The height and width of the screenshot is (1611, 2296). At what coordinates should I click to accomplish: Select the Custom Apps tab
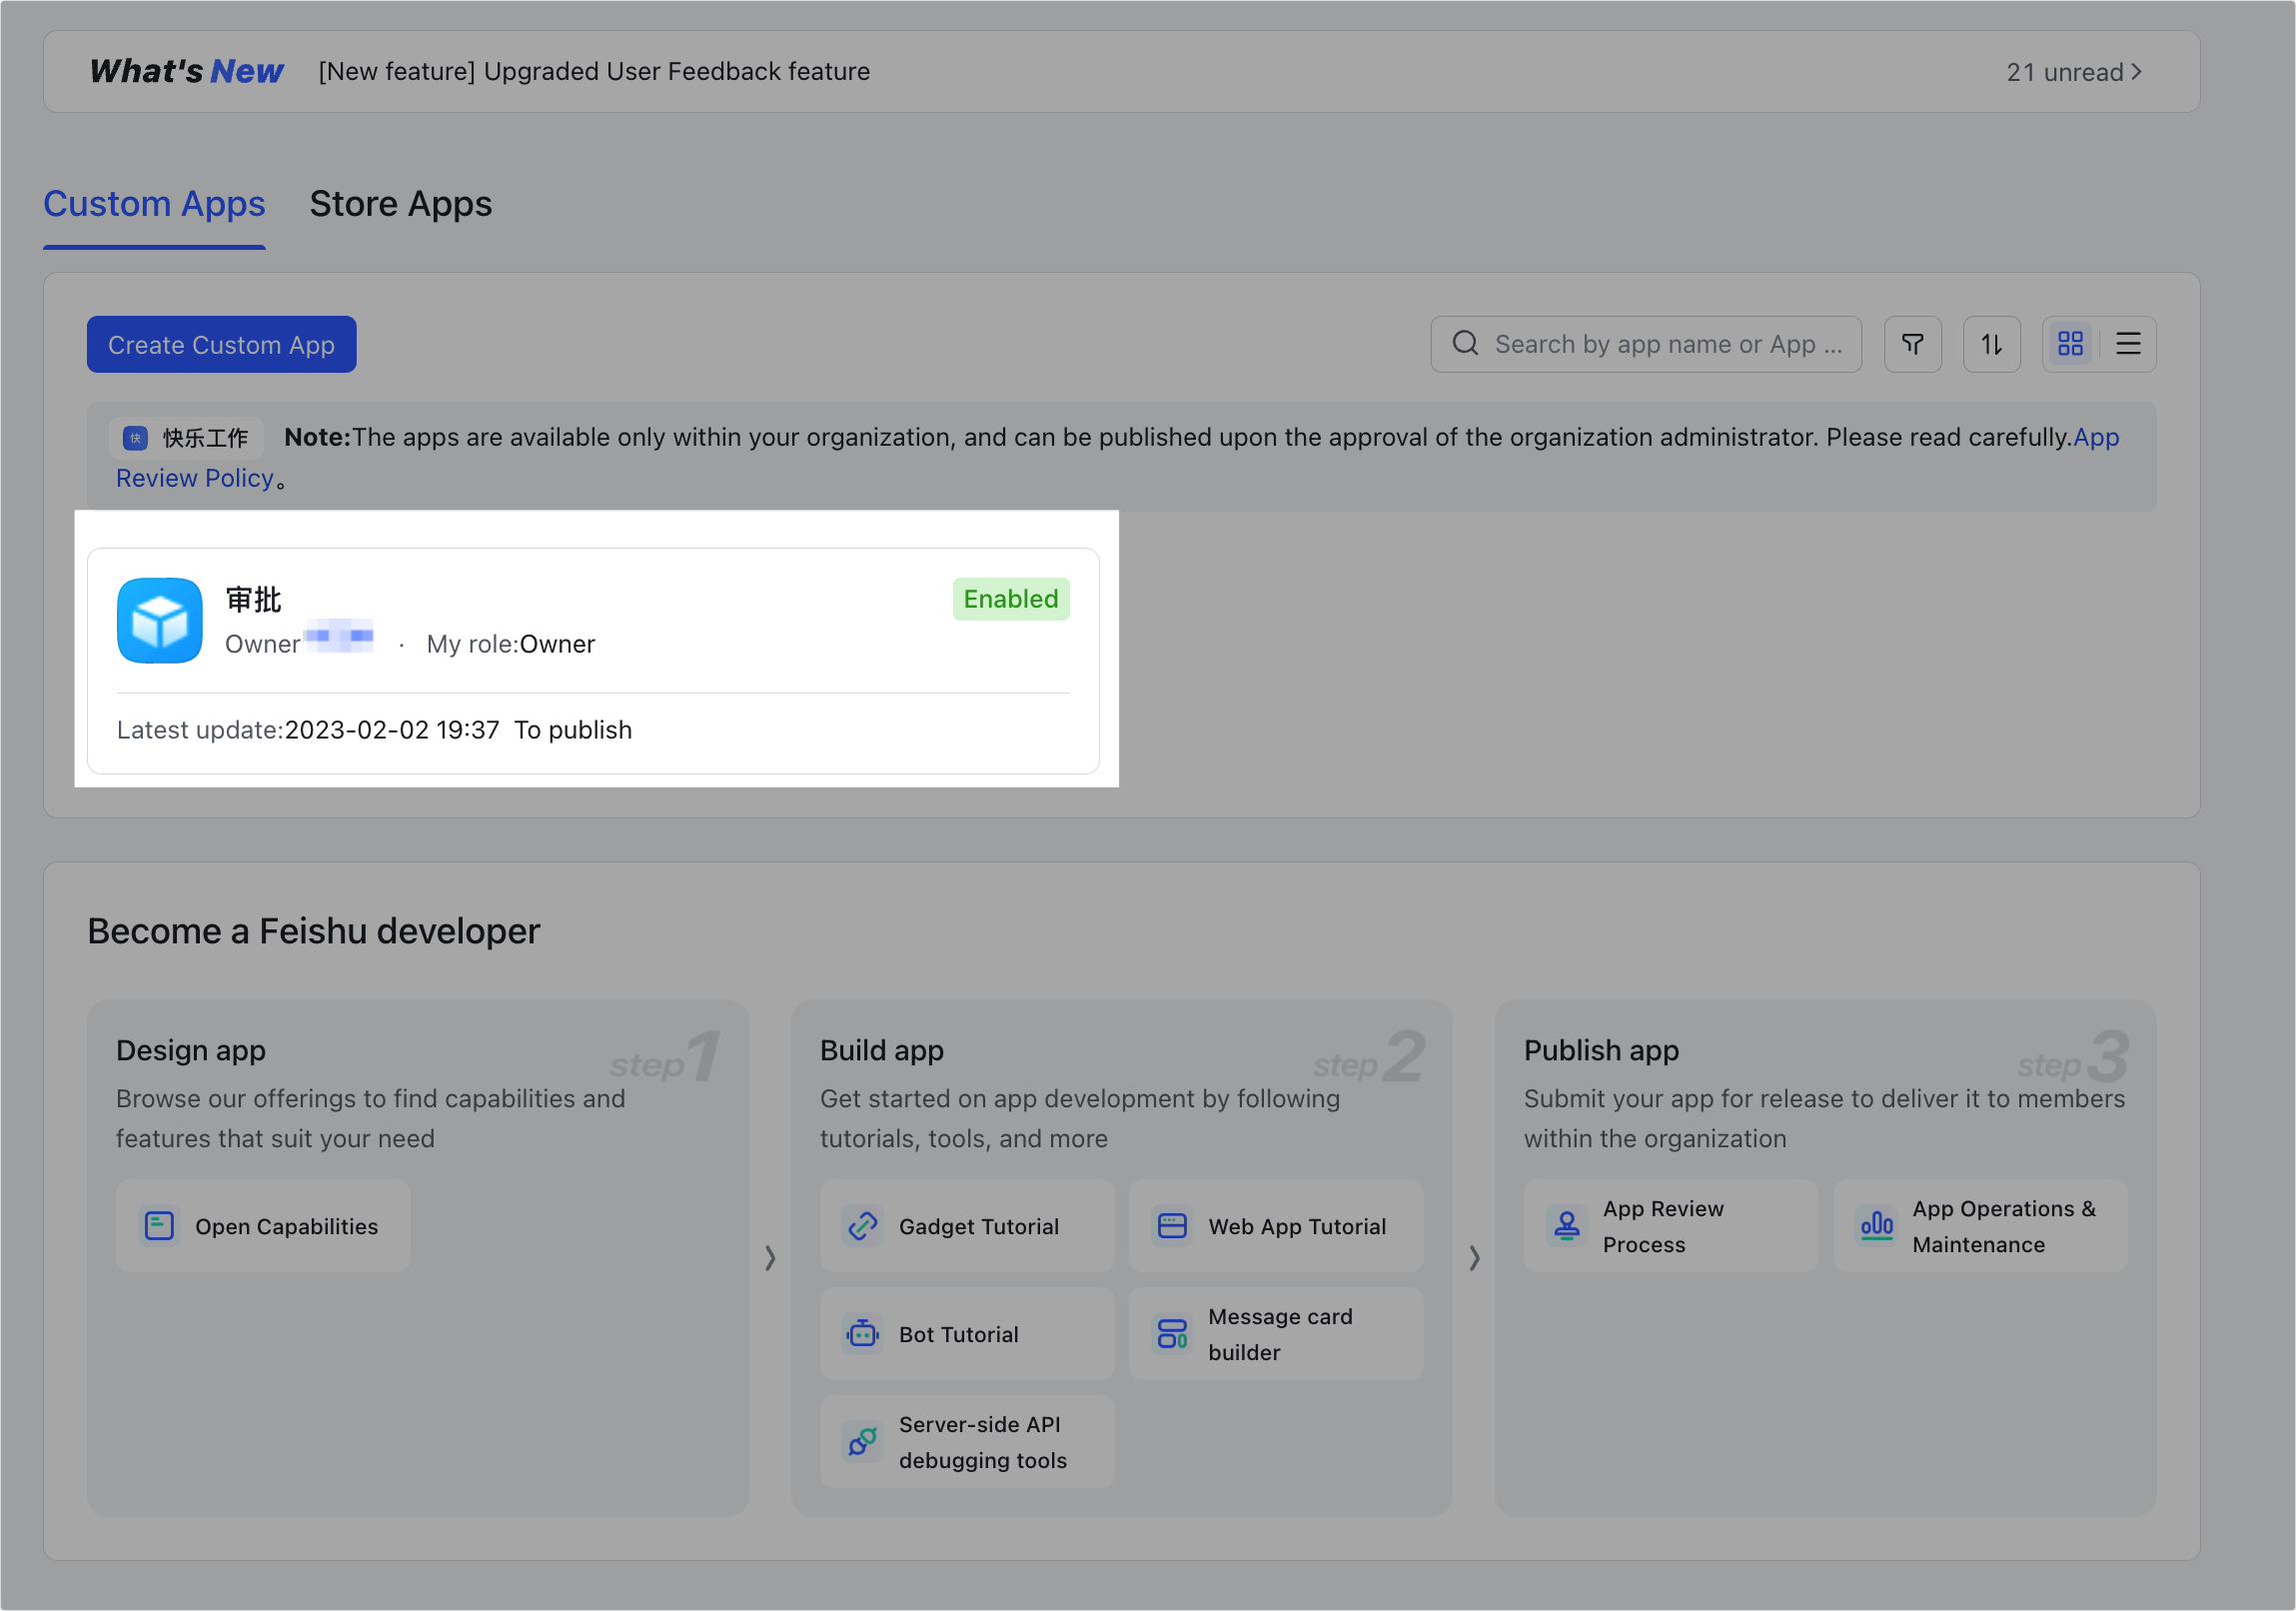[x=154, y=204]
